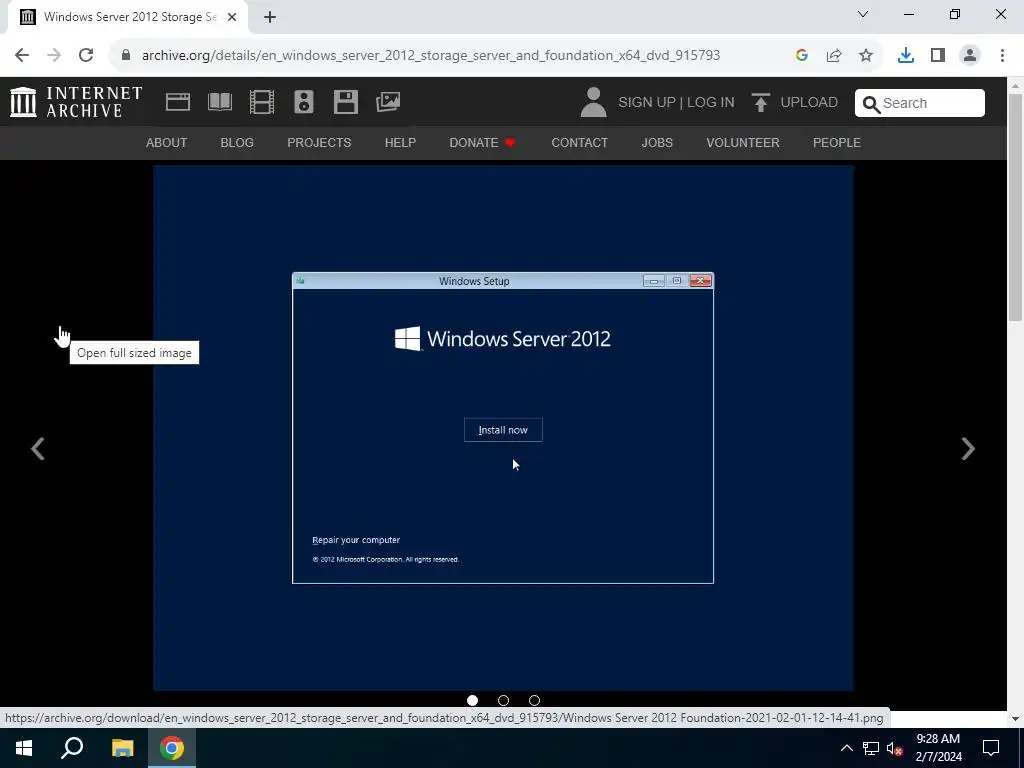
Task: Click the muted volume tray icon
Action: click(x=894, y=748)
